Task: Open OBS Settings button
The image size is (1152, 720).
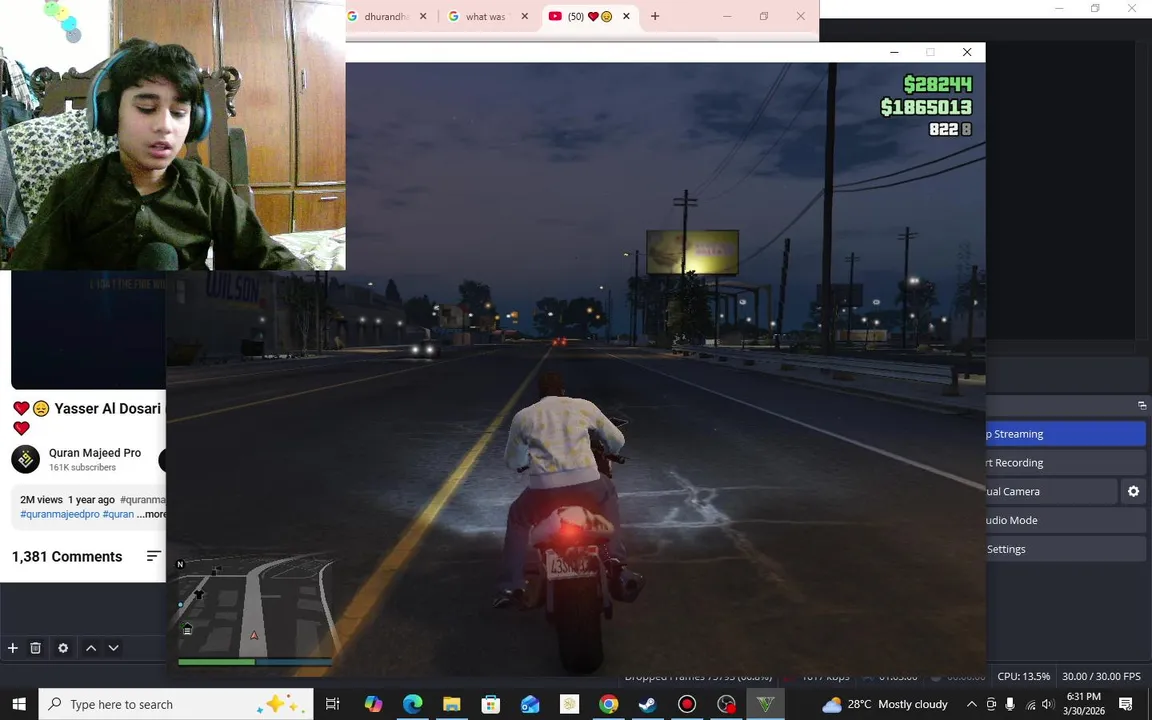Action: [x=1065, y=549]
